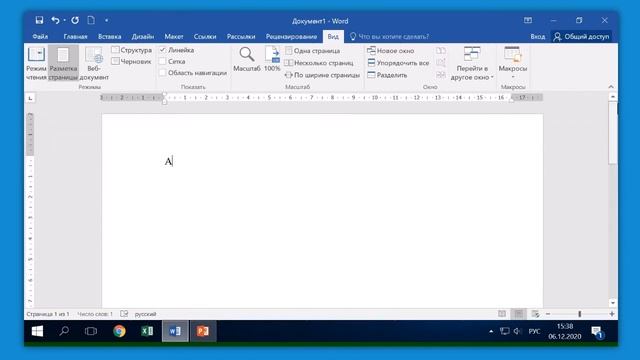The height and width of the screenshot is (360, 640).
Task: Undo the last action
Action: pos(56,20)
